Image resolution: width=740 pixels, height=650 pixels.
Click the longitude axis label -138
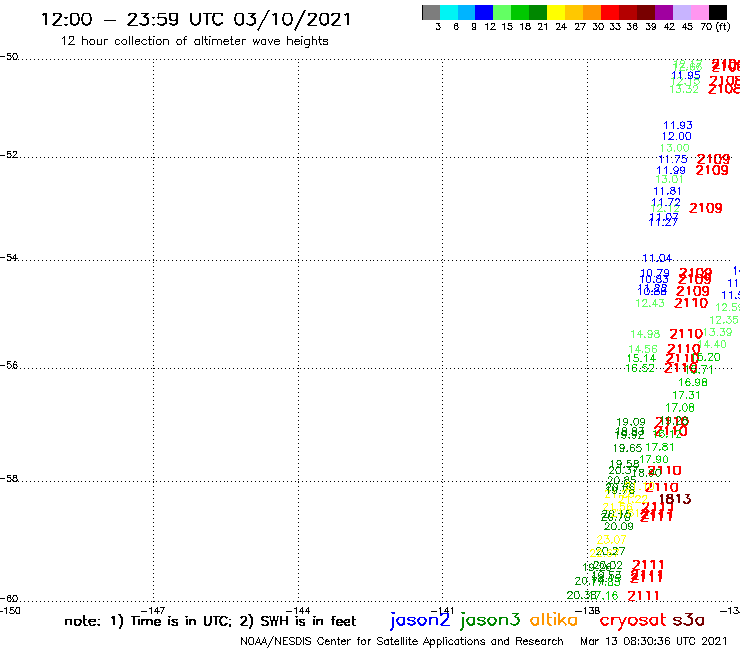click(588, 610)
